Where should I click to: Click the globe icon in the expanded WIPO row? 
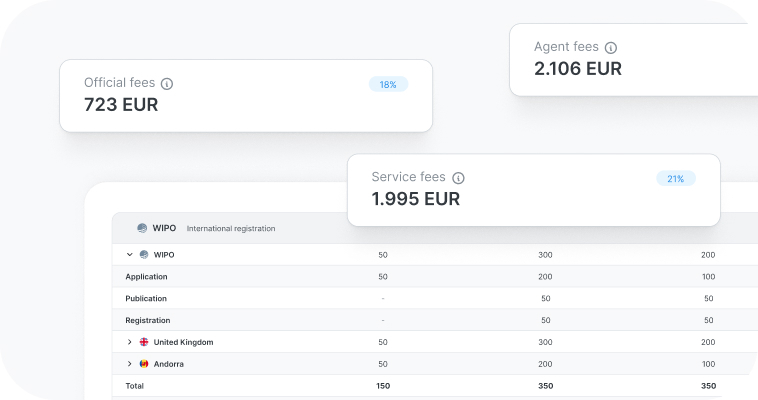[x=144, y=255]
